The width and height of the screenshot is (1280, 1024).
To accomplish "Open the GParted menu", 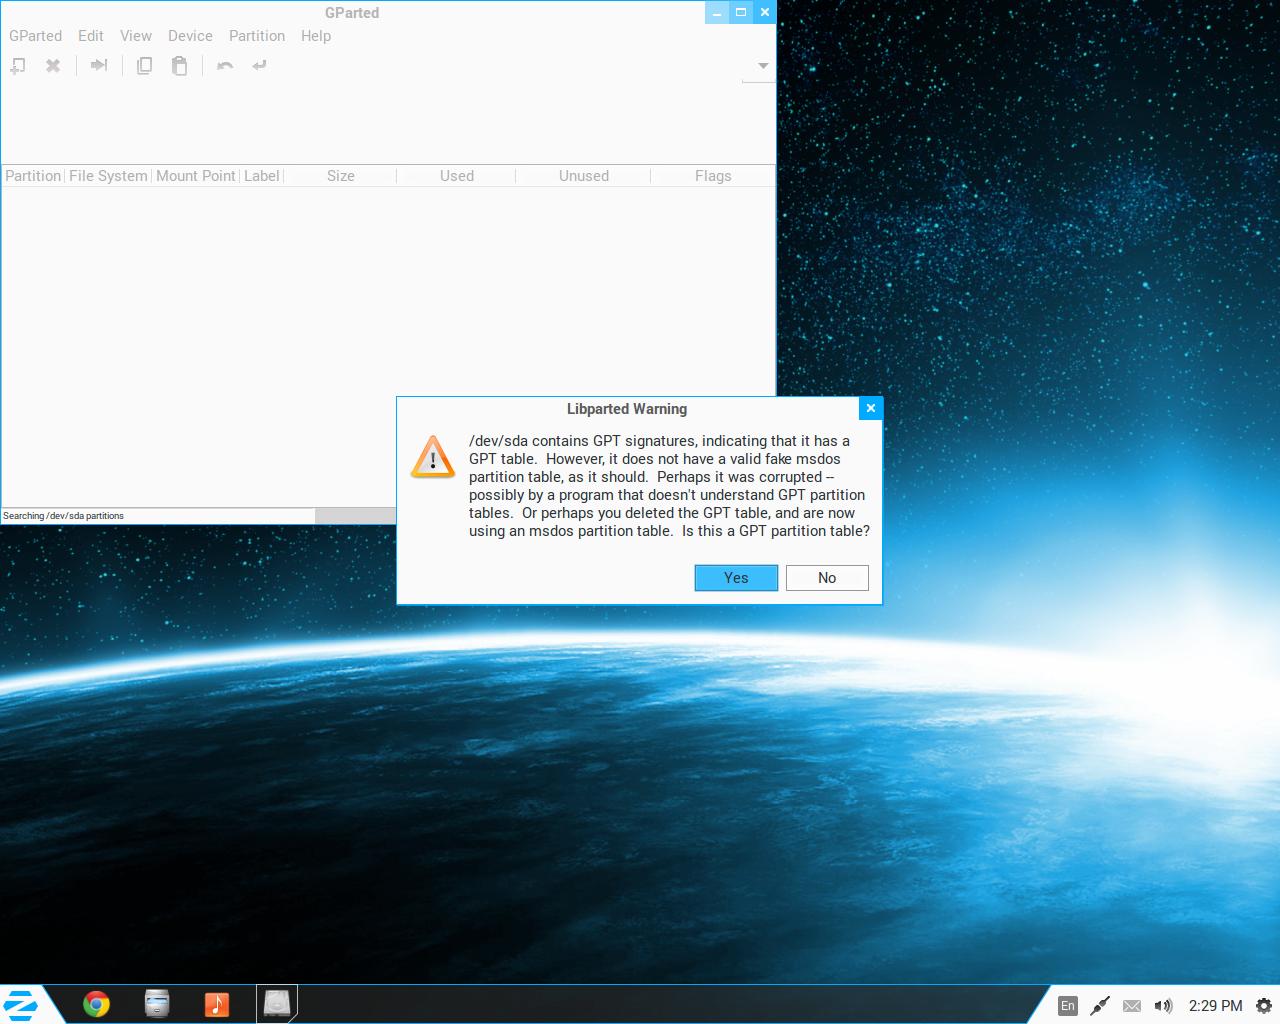I will pyautogui.click(x=36, y=36).
